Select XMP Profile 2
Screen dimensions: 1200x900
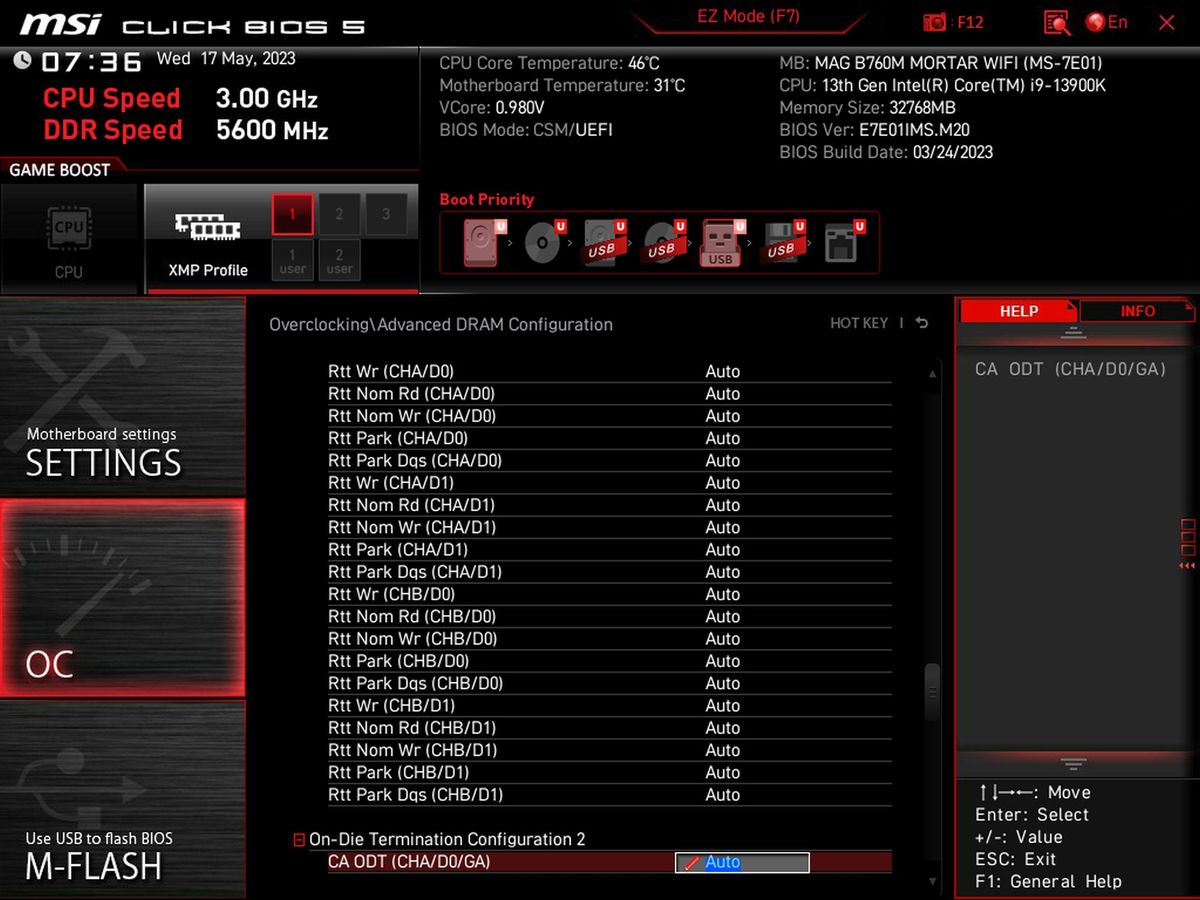[x=339, y=214]
